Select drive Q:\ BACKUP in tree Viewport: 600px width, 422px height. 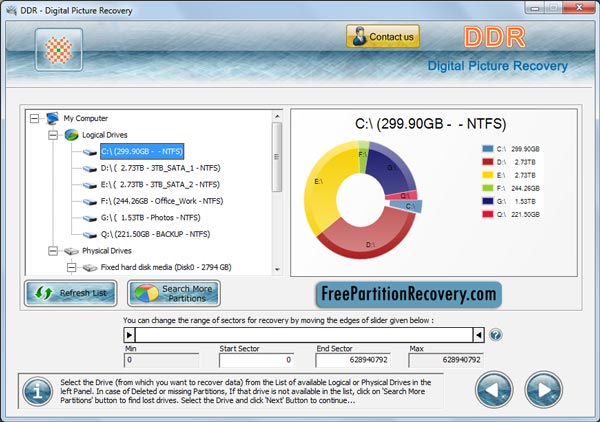155,234
